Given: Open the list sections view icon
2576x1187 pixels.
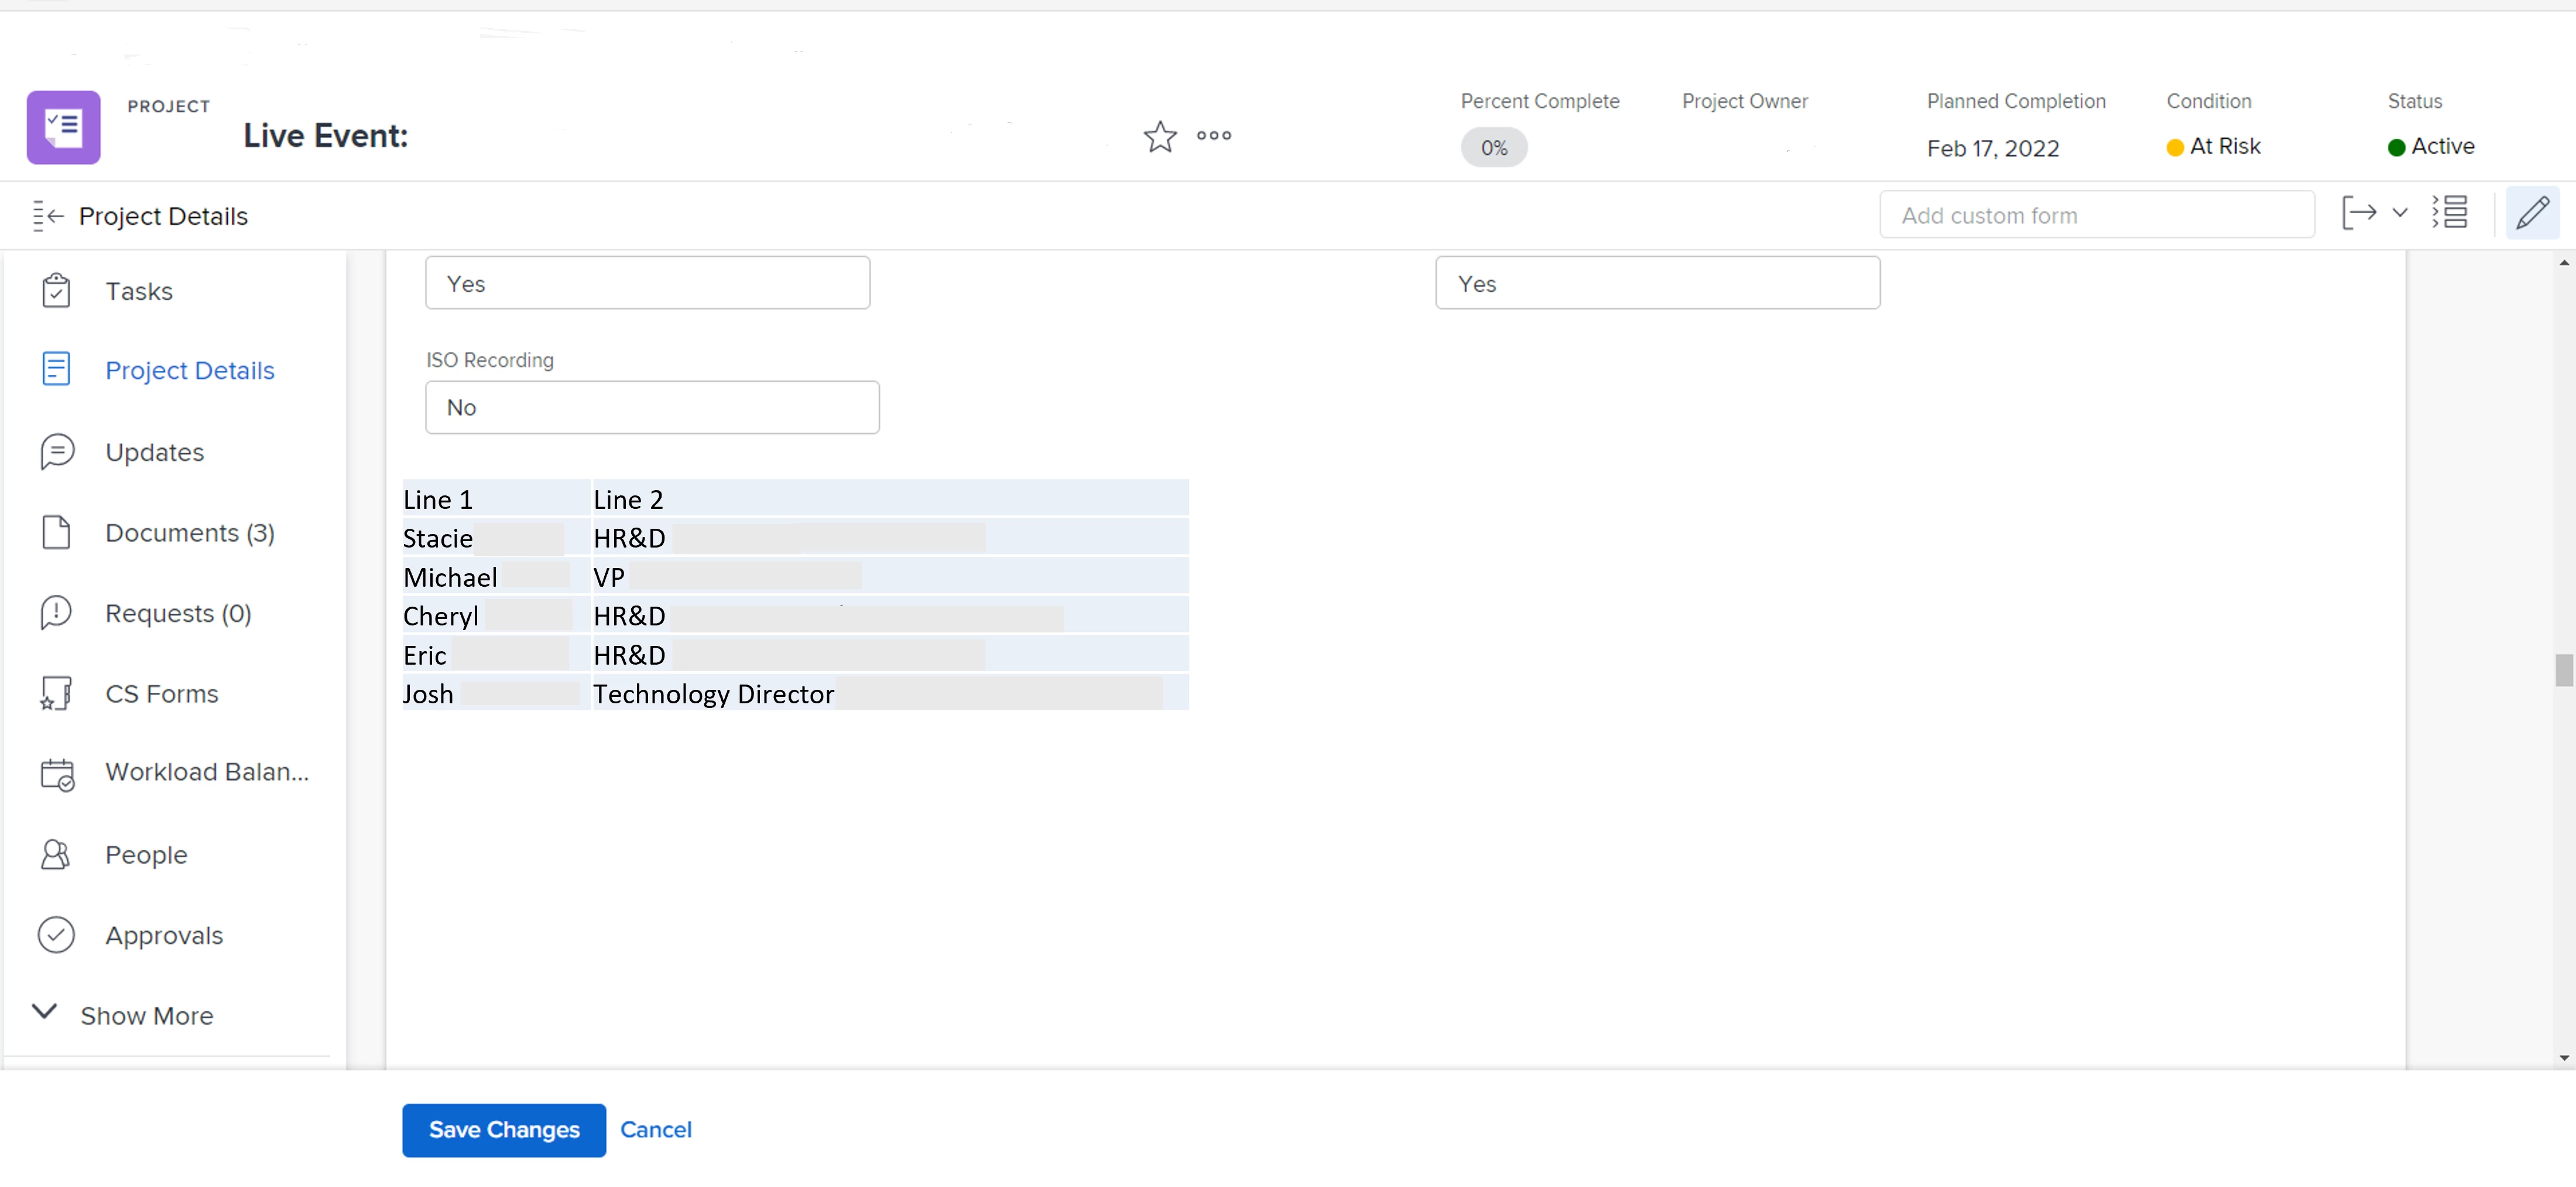Looking at the screenshot, I should [x=2449, y=213].
